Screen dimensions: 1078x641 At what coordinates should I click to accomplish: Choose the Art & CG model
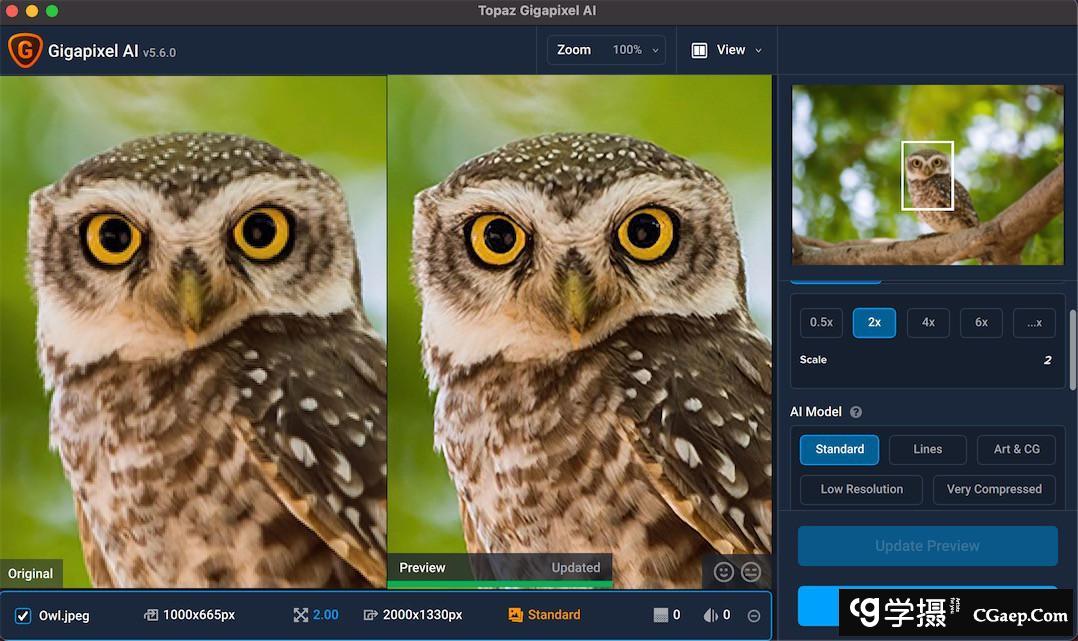(1016, 449)
